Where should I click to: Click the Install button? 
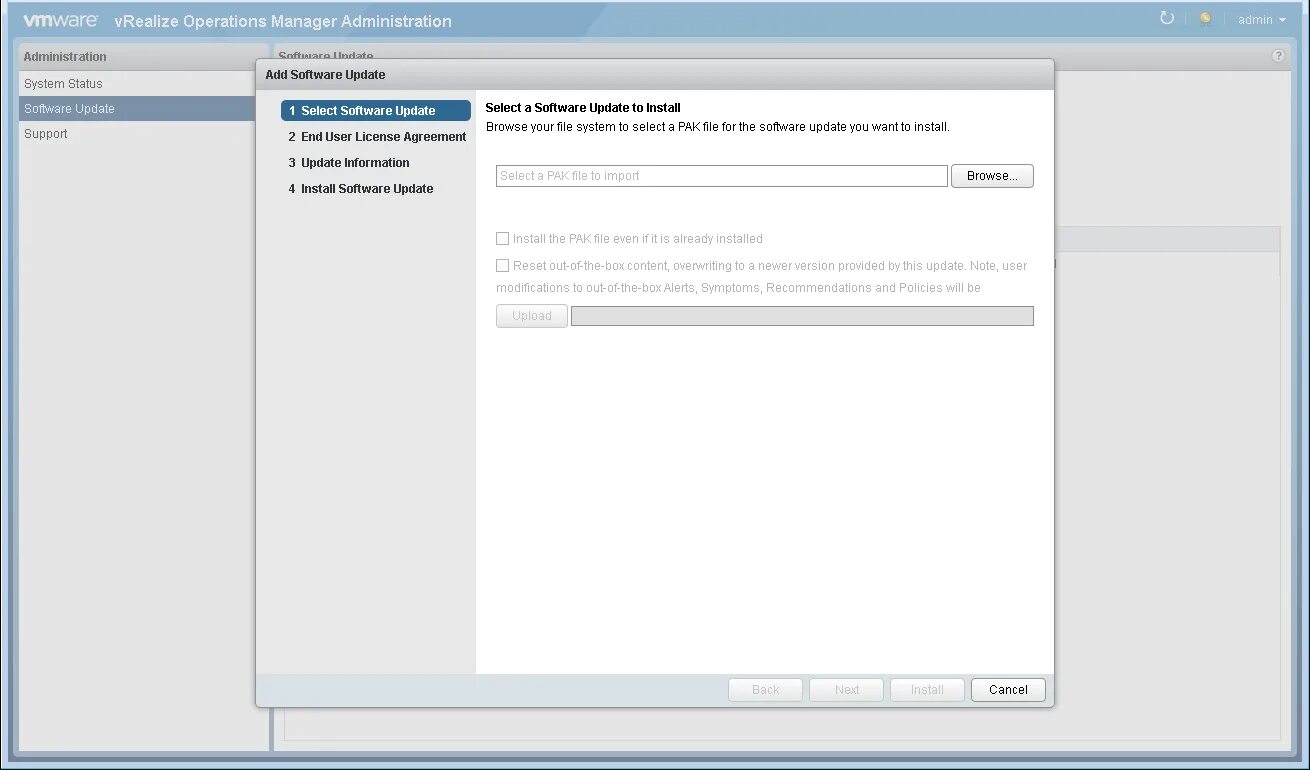[927, 690]
